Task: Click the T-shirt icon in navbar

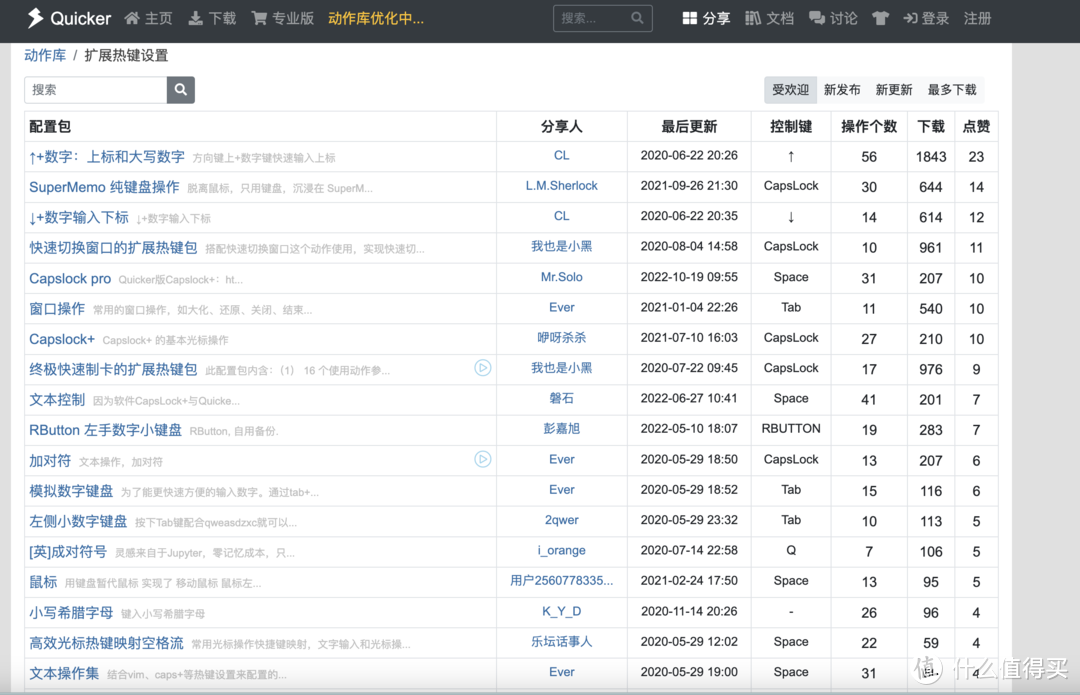Action: pyautogui.click(x=880, y=19)
